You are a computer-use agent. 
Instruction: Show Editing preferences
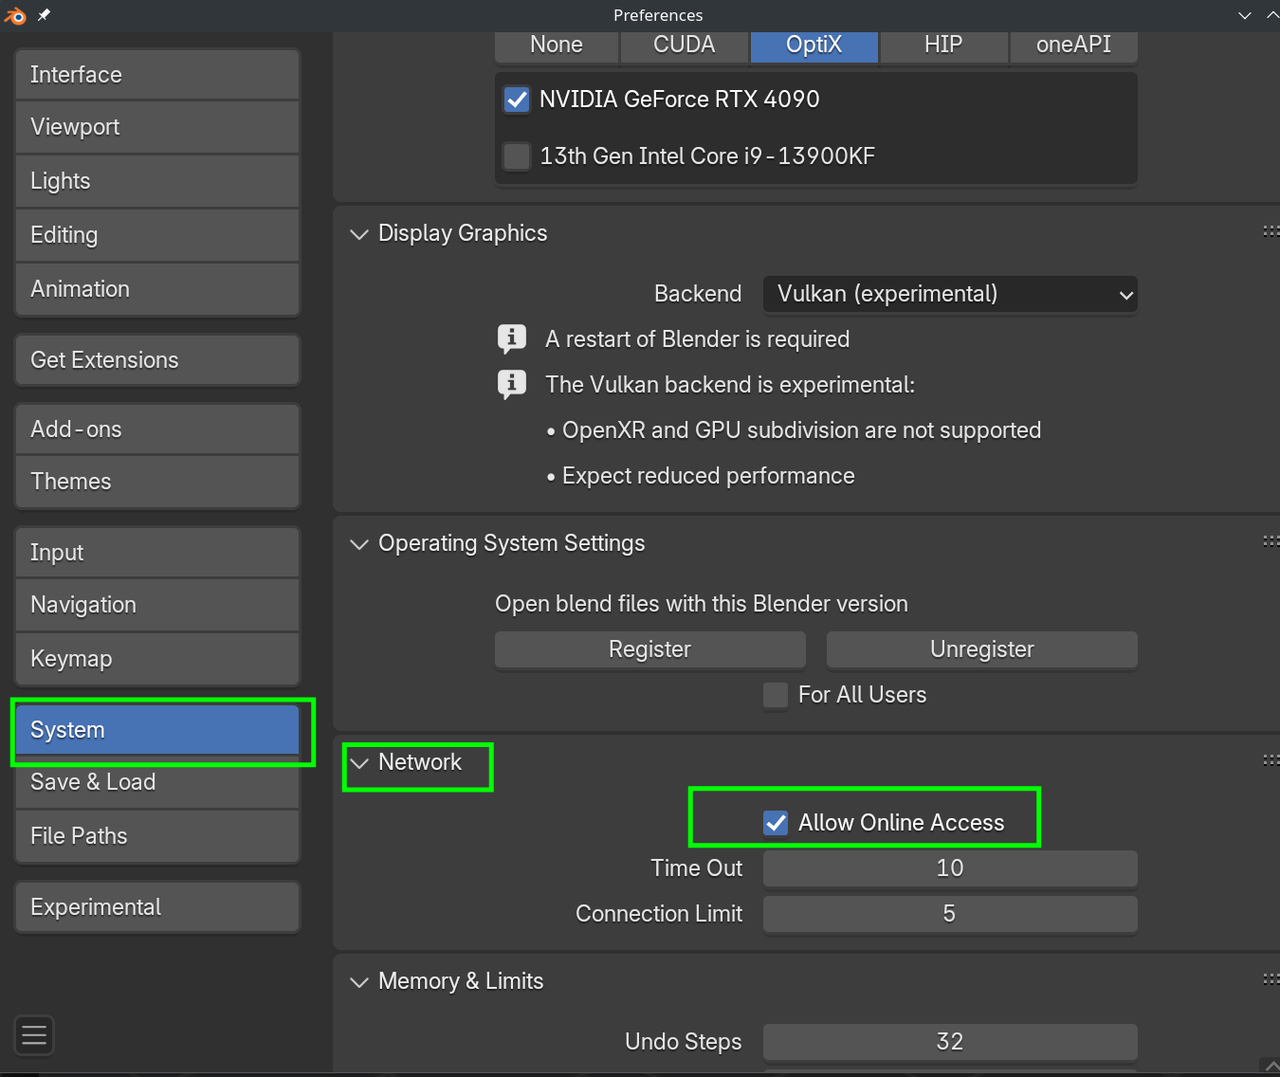tap(157, 235)
